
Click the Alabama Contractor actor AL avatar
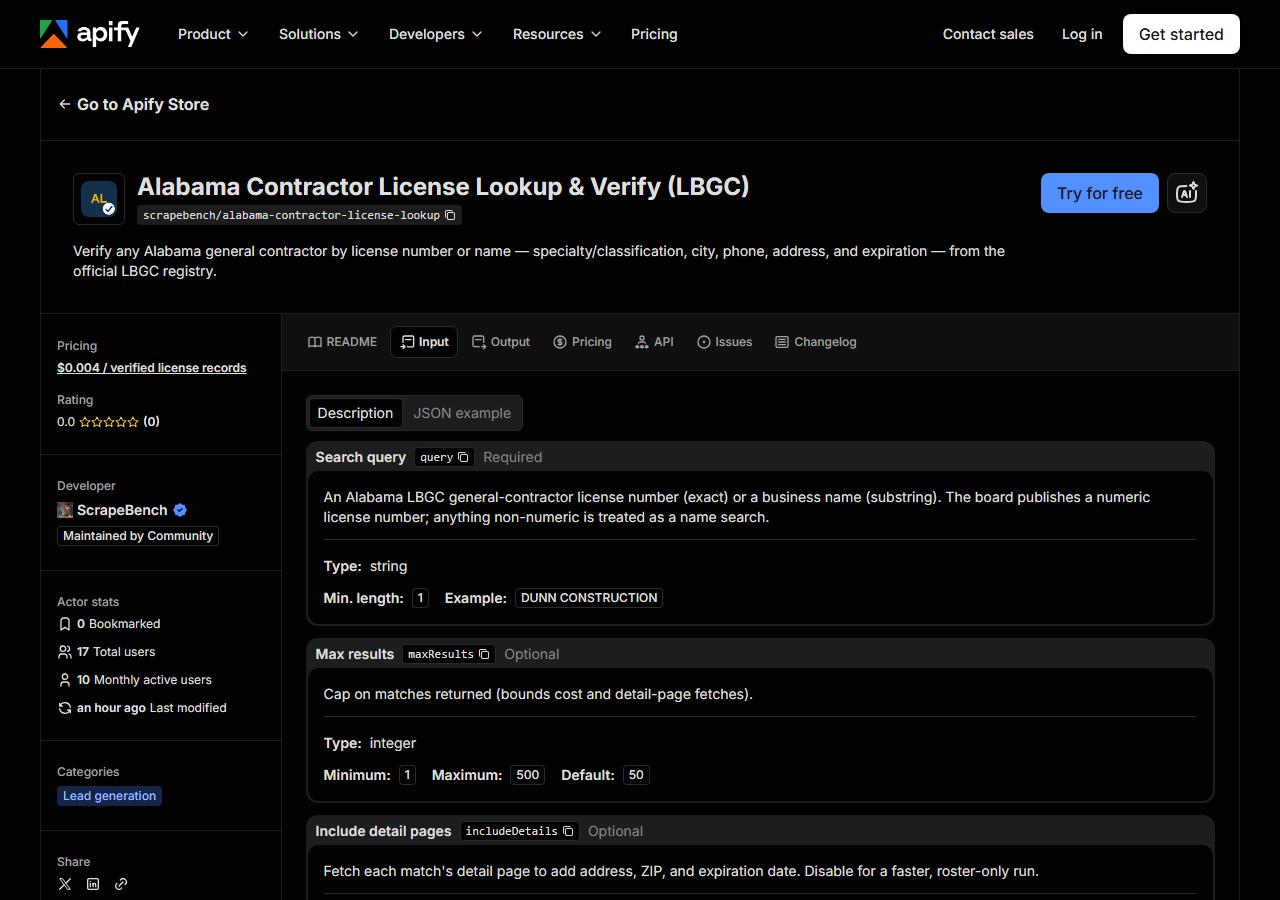pos(99,199)
